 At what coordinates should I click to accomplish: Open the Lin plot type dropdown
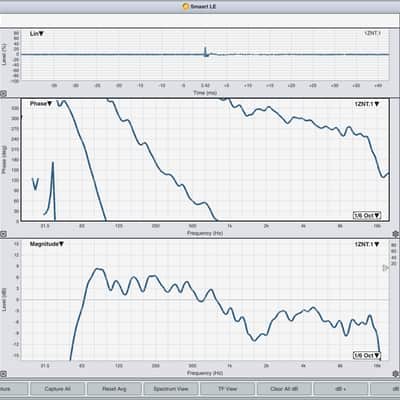tap(37, 34)
